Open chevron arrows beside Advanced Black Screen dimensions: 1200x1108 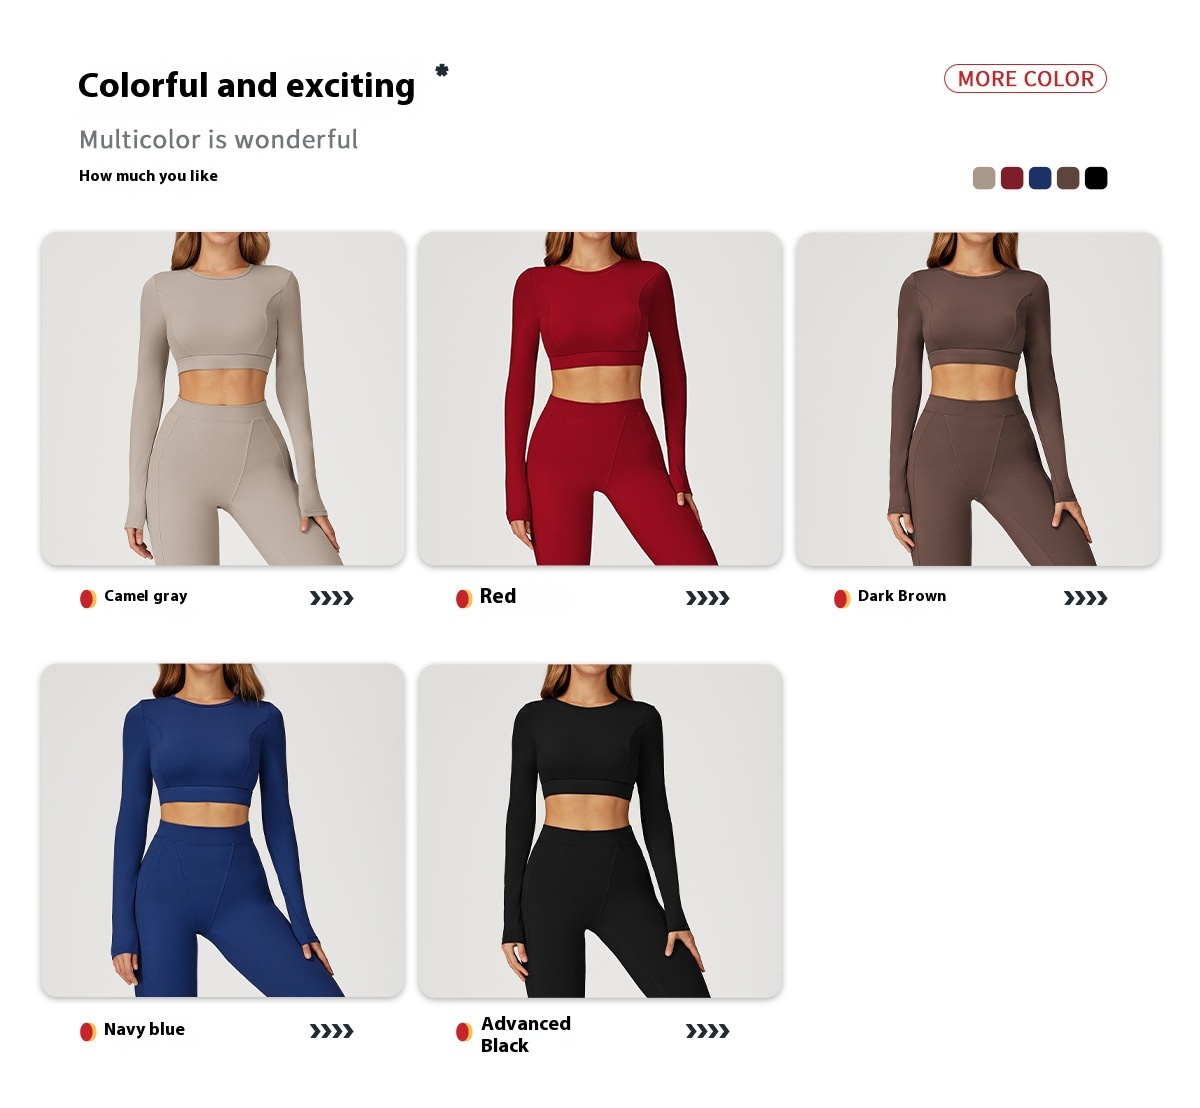707,1031
